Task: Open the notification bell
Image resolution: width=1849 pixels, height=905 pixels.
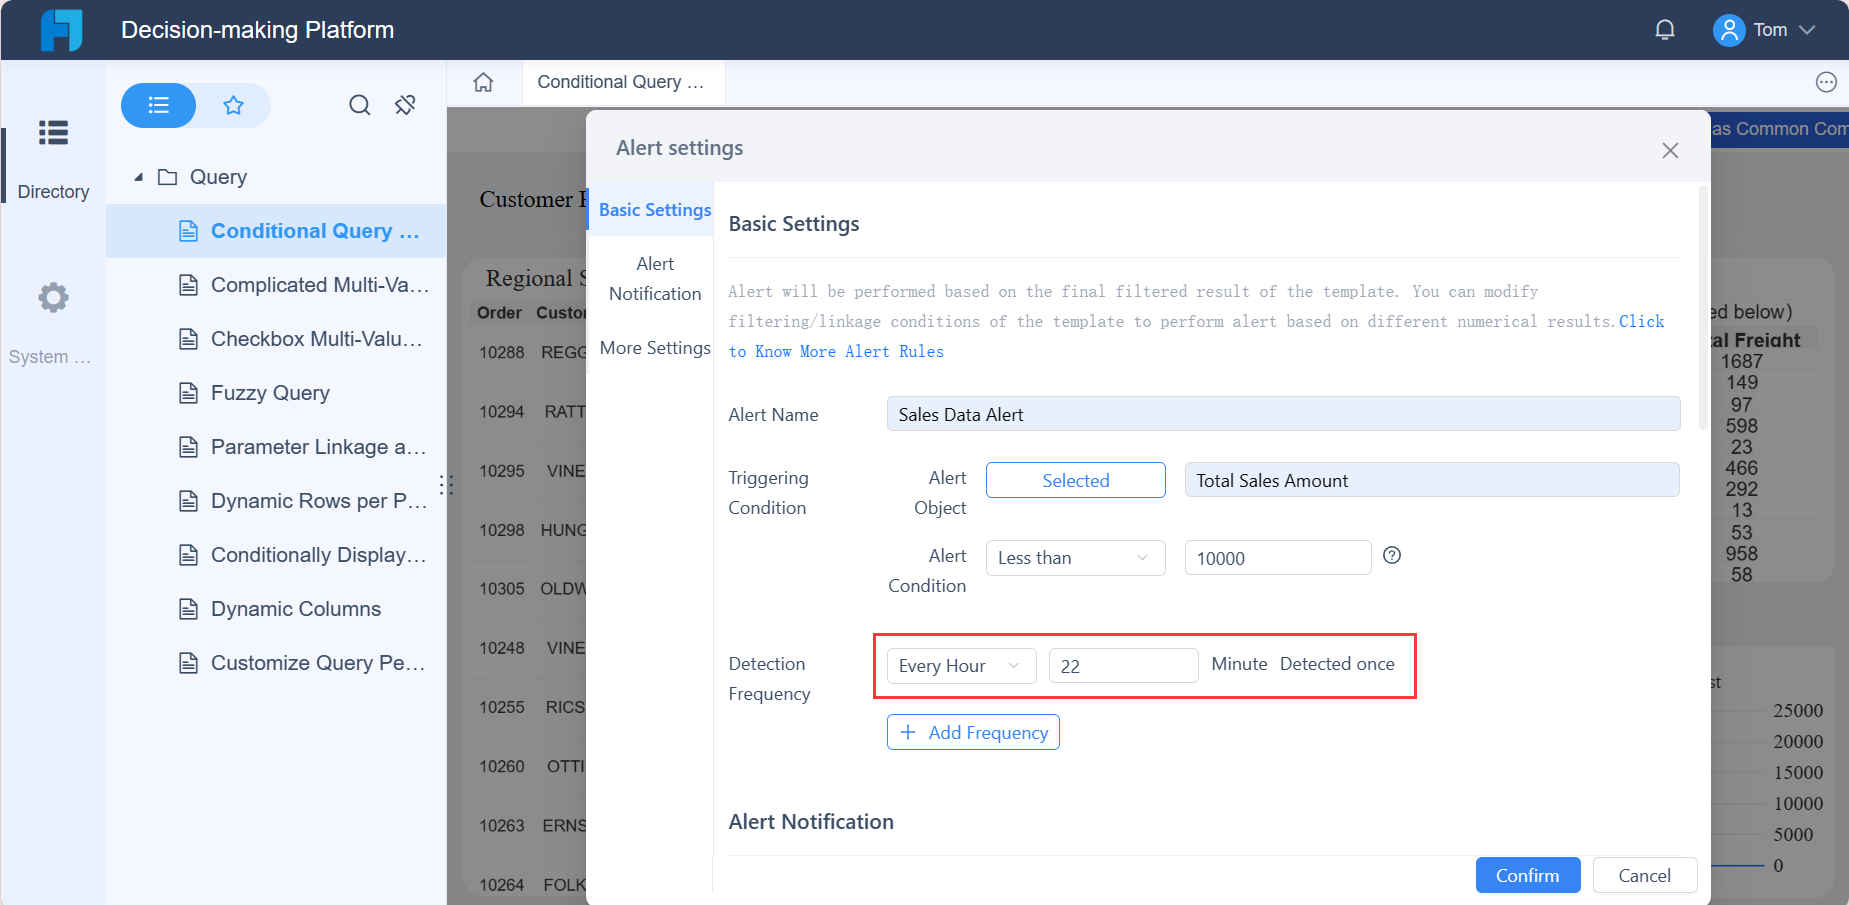Action: click(1664, 29)
